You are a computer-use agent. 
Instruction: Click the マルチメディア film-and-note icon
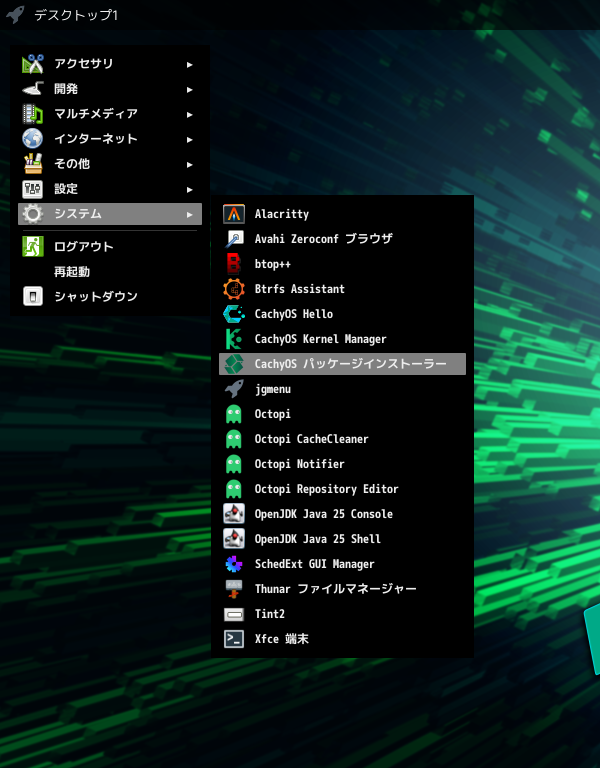pos(32,114)
